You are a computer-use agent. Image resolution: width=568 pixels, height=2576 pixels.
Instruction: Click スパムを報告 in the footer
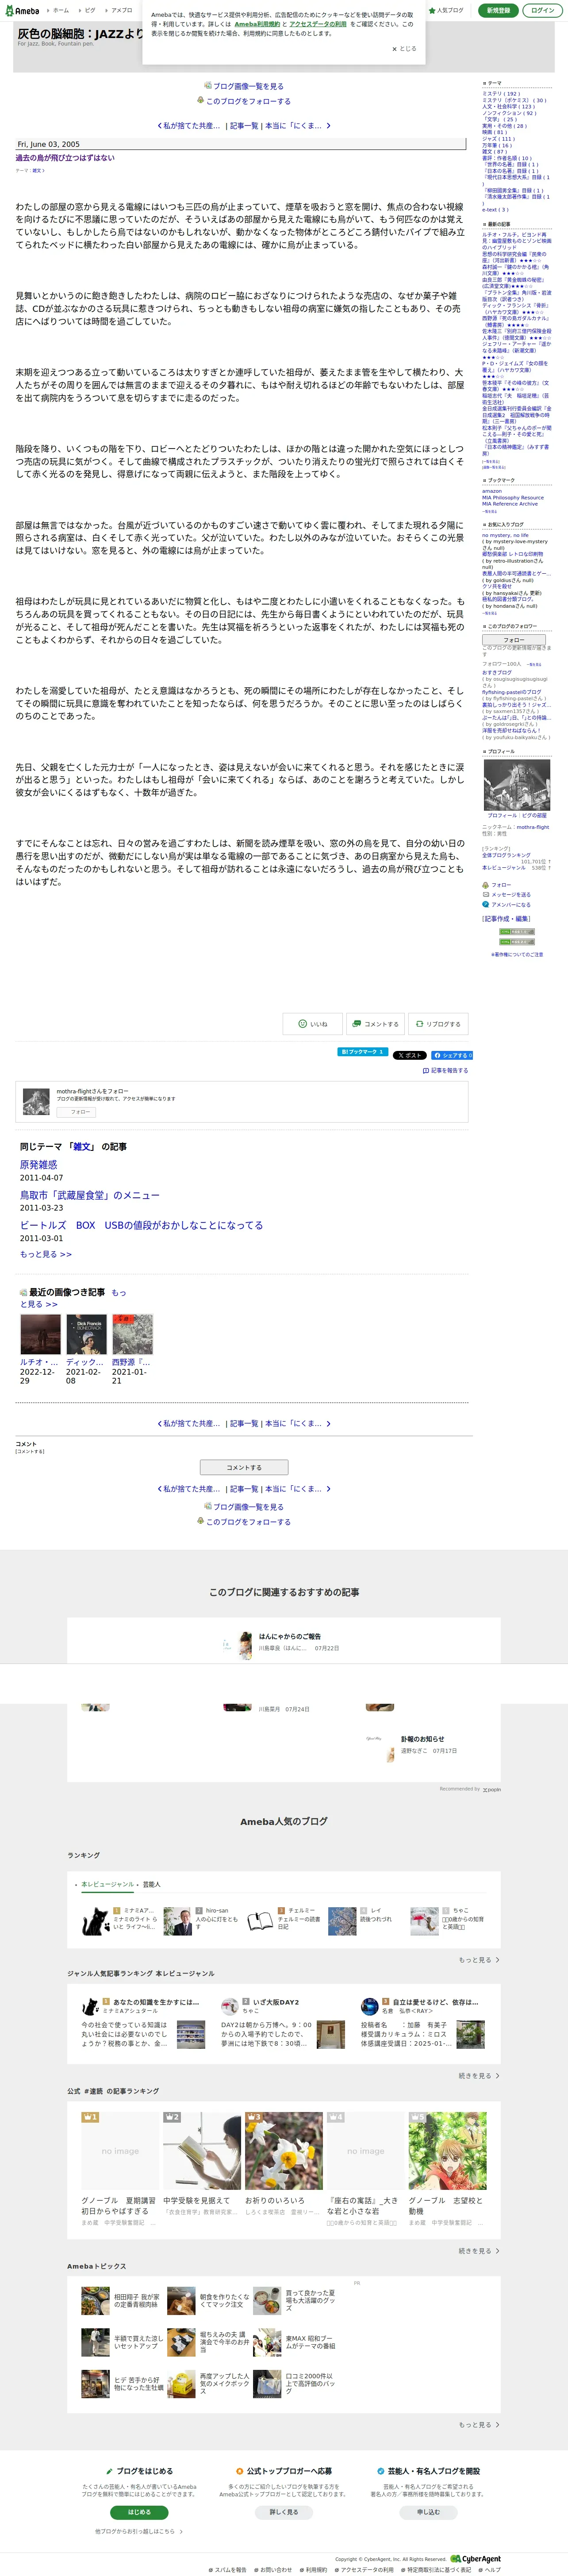pyautogui.click(x=228, y=2570)
